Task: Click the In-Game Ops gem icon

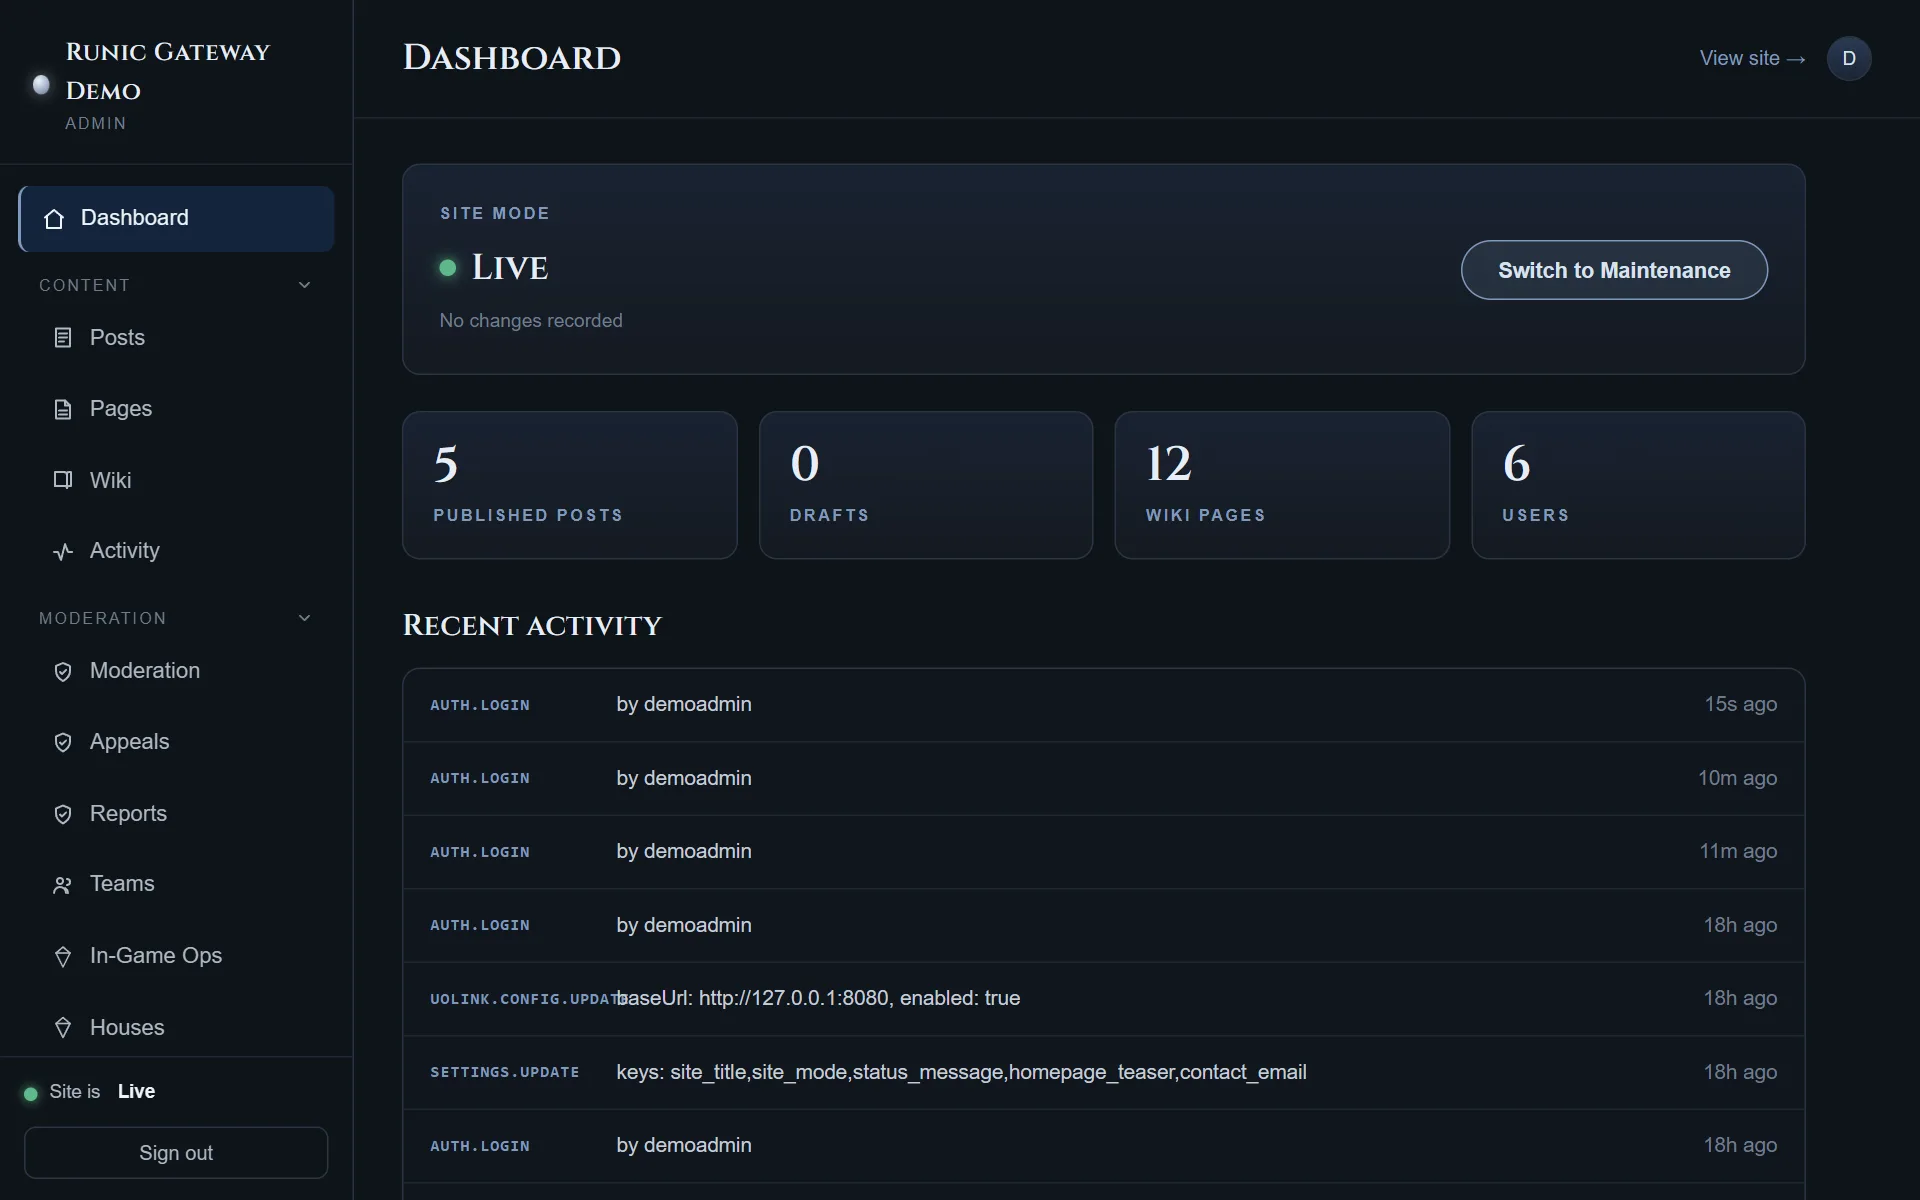Action: coord(63,956)
